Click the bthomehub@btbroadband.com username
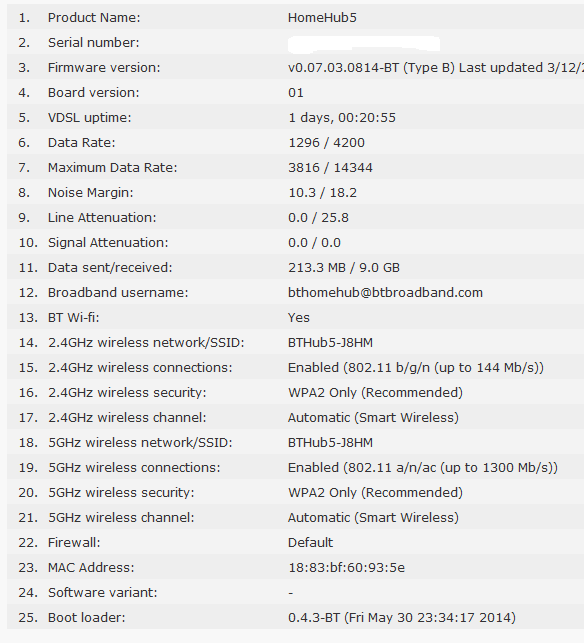This screenshot has height=643, width=584. tap(385, 293)
